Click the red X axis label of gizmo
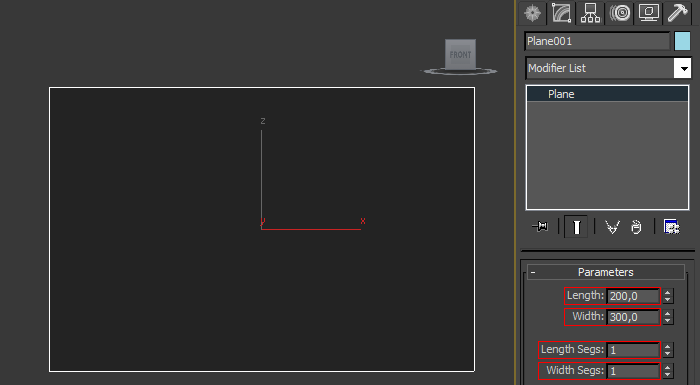The width and height of the screenshot is (700, 385). click(x=363, y=221)
